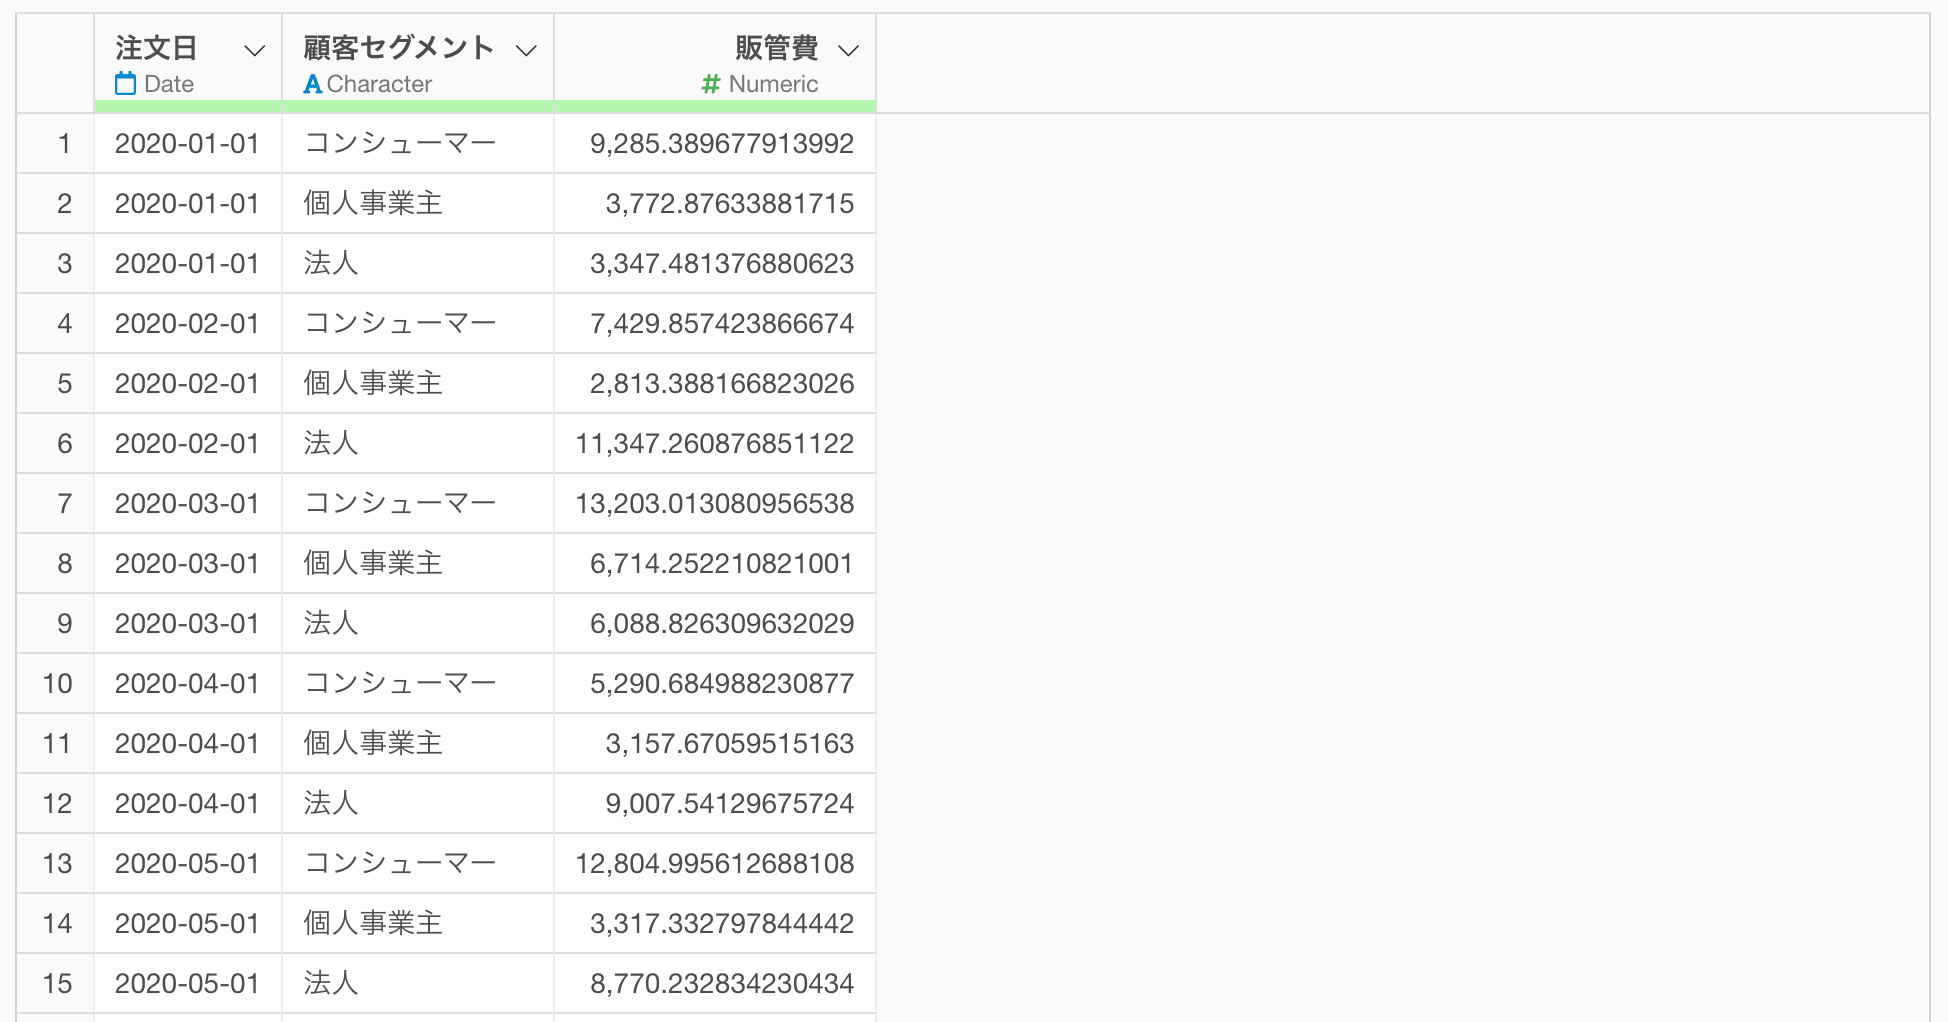The width and height of the screenshot is (1948, 1022).
Task: Click 個人事業主 in row 5
Action: click(x=373, y=384)
